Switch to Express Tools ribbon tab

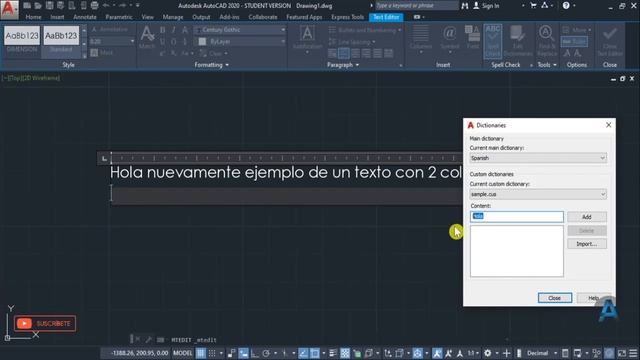click(x=347, y=17)
